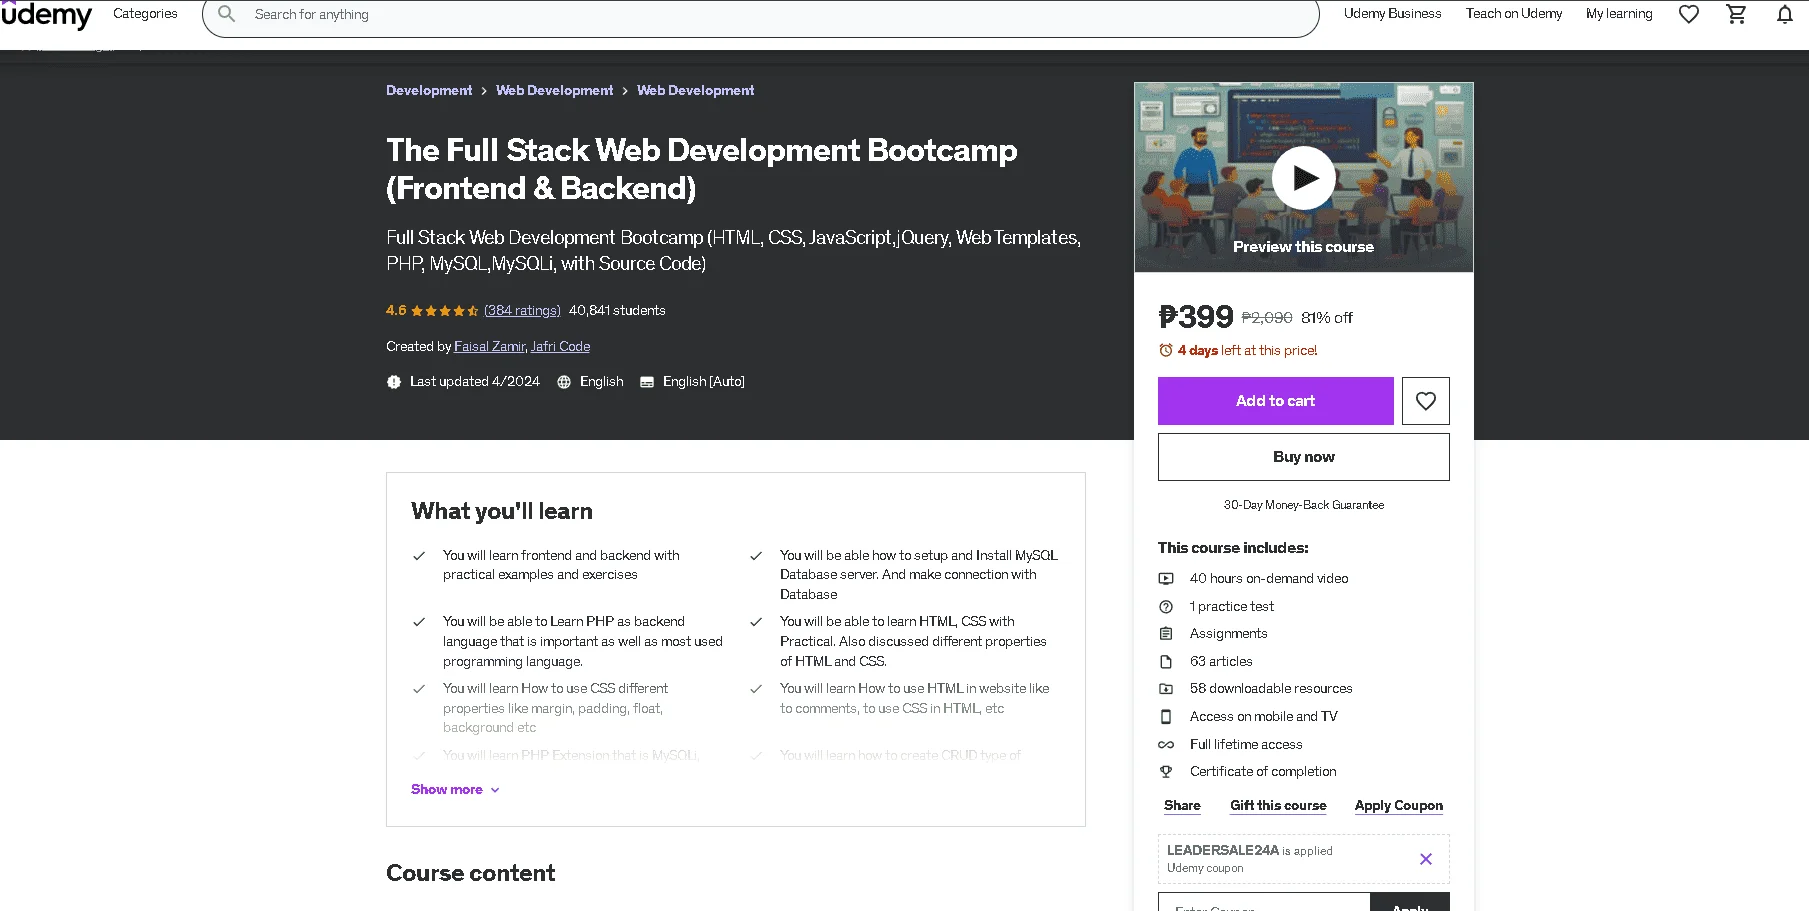Screen dimensions: 1809x911
Task: Click the 81% off text
Action: (1327, 318)
